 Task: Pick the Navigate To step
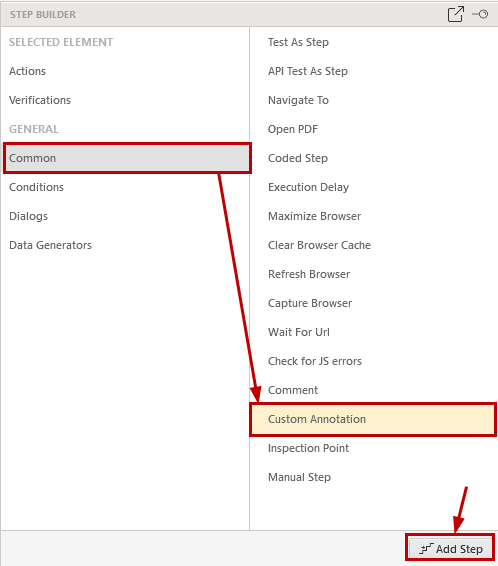pyautogui.click(x=298, y=100)
